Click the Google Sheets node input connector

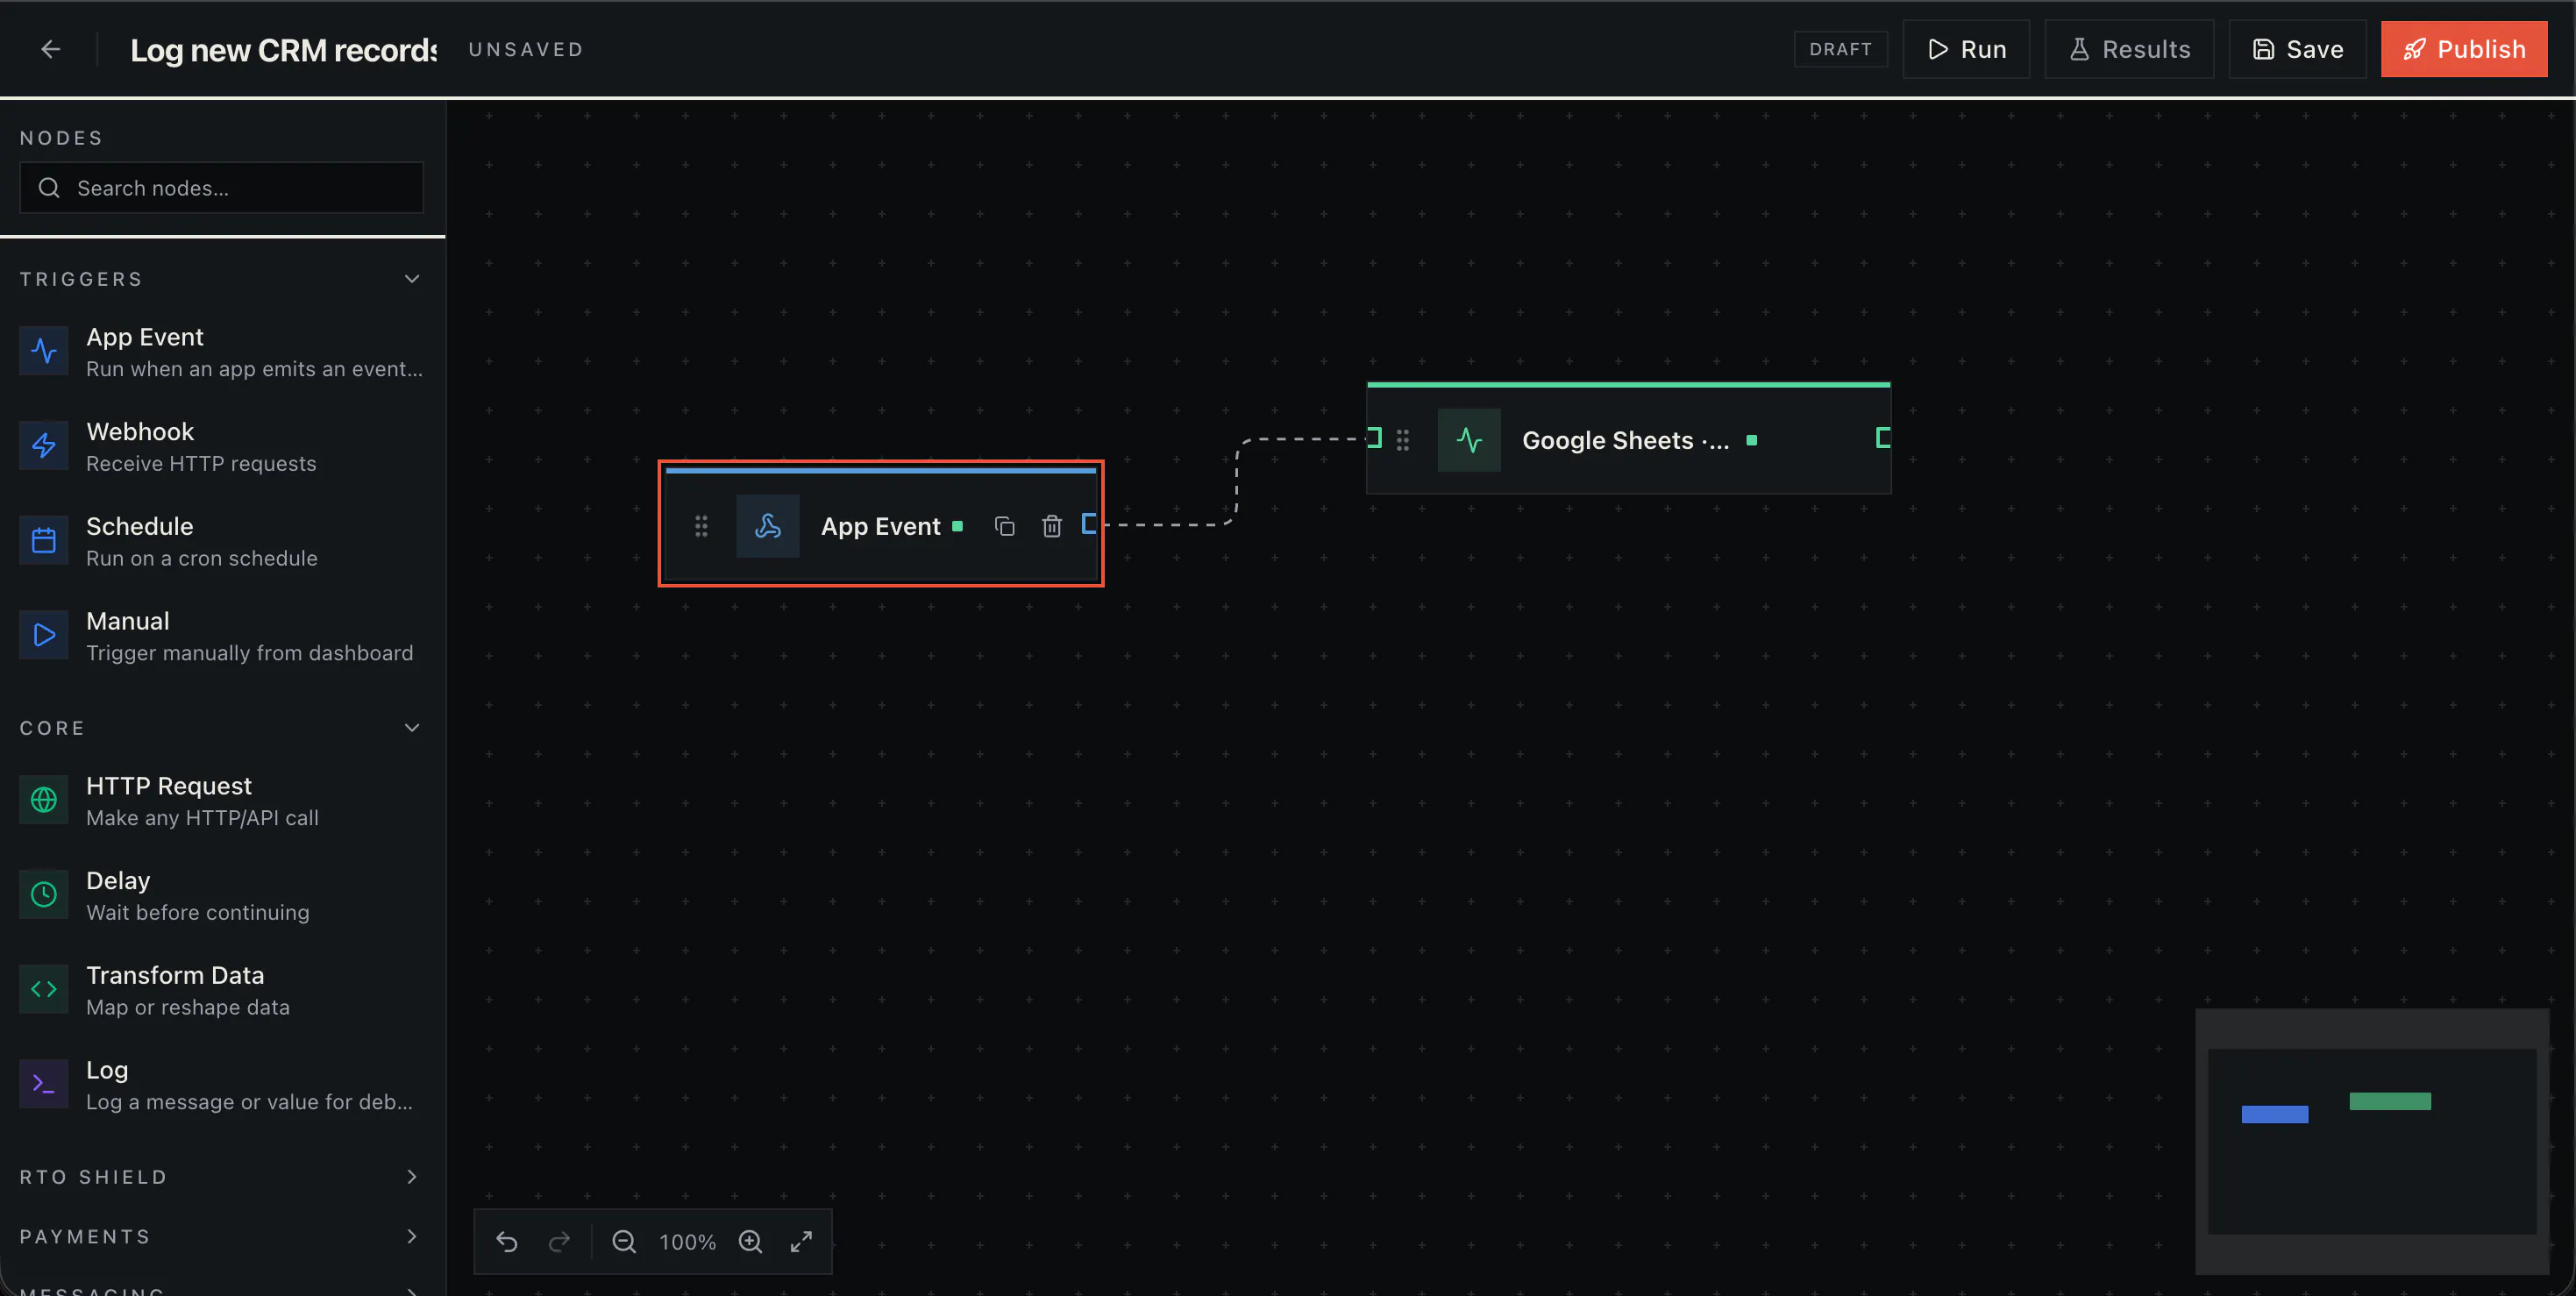pos(1374,438)
